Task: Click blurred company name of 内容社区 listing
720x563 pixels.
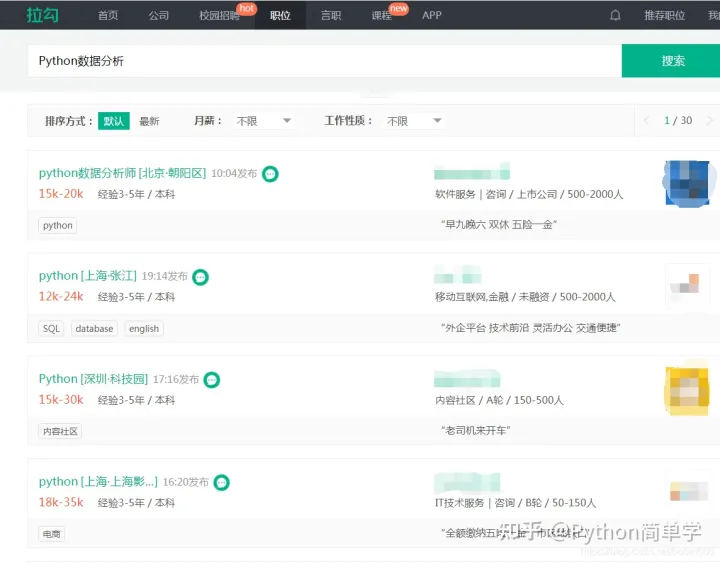Action: [x=467, y=378]
